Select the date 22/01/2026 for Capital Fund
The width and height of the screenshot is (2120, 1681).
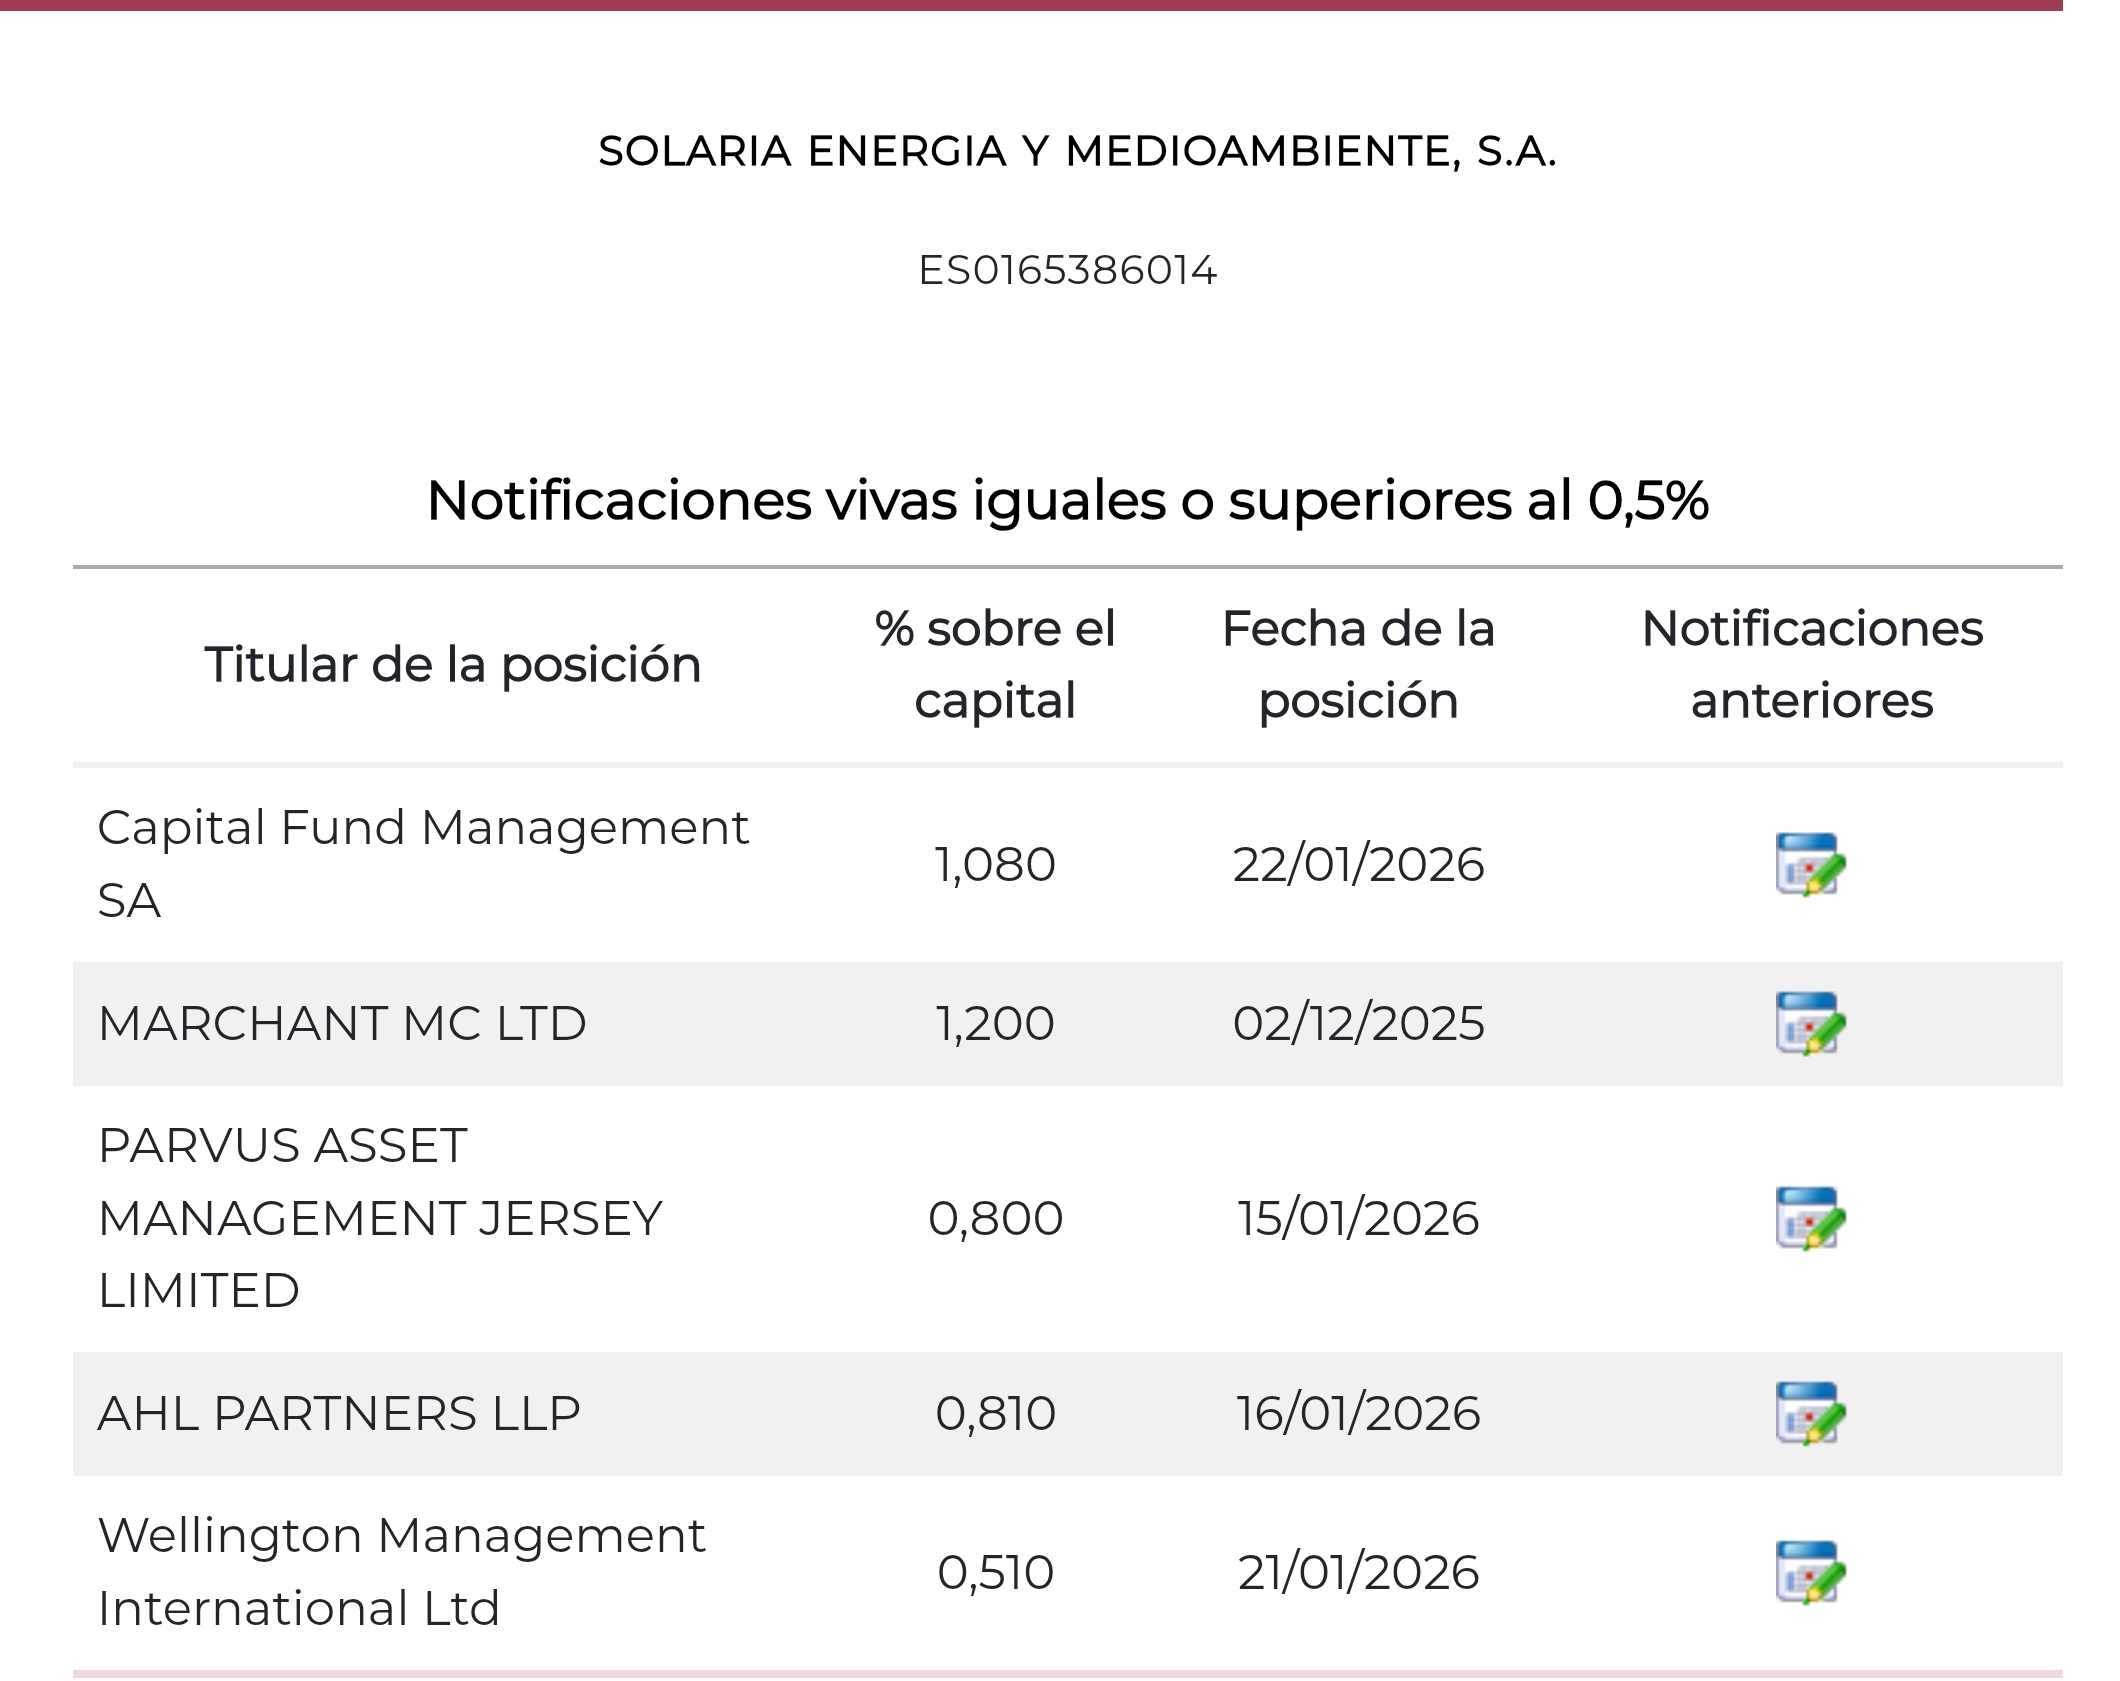click(1360, 866)
